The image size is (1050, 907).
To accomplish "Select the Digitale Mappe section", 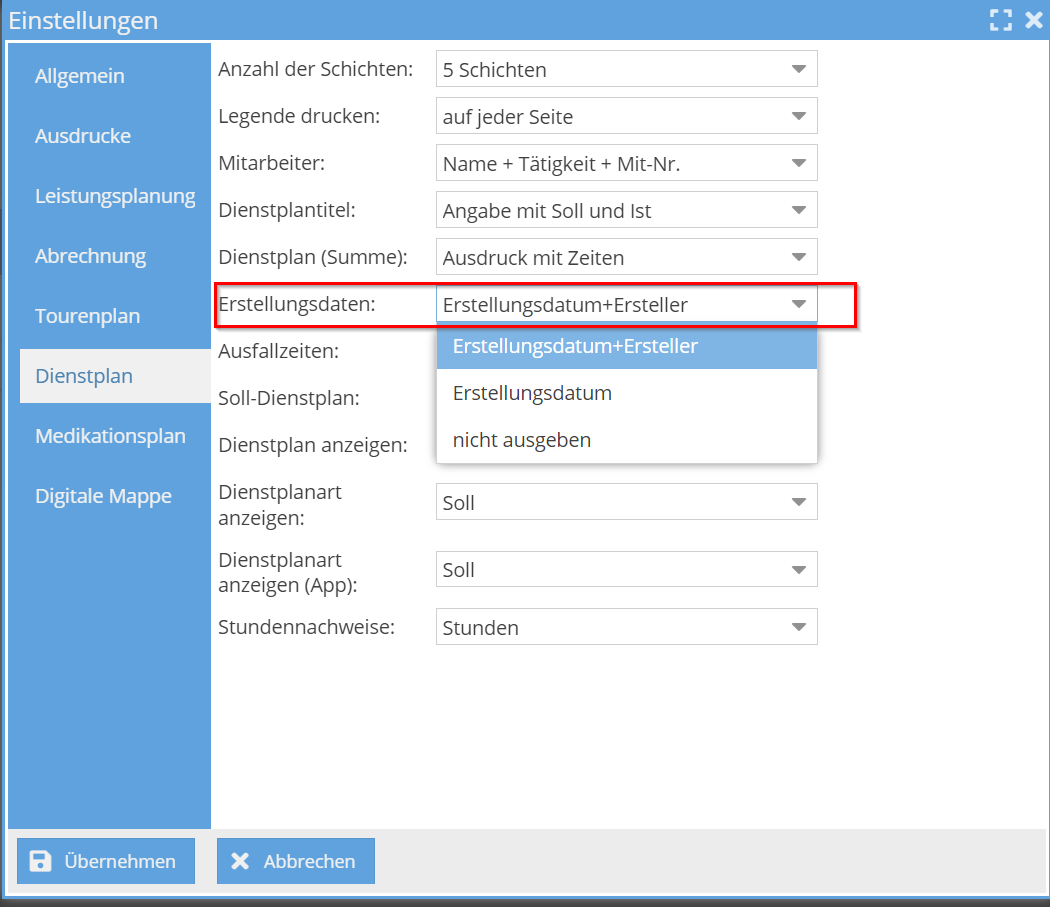I will tap(102, 496).
